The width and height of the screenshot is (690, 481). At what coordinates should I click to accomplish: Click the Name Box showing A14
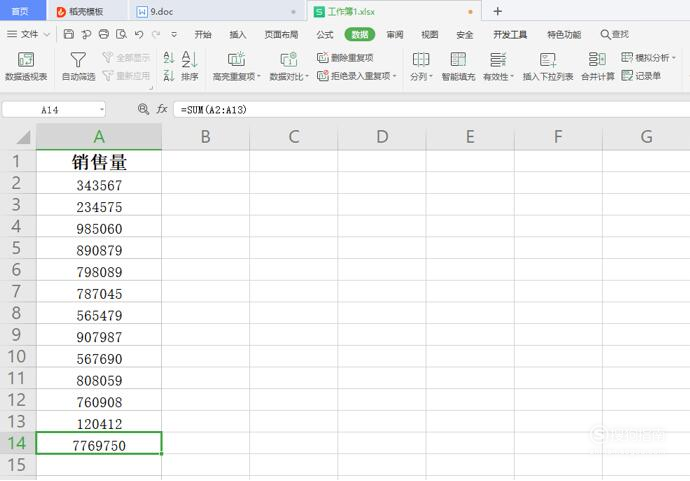point(50,110)
